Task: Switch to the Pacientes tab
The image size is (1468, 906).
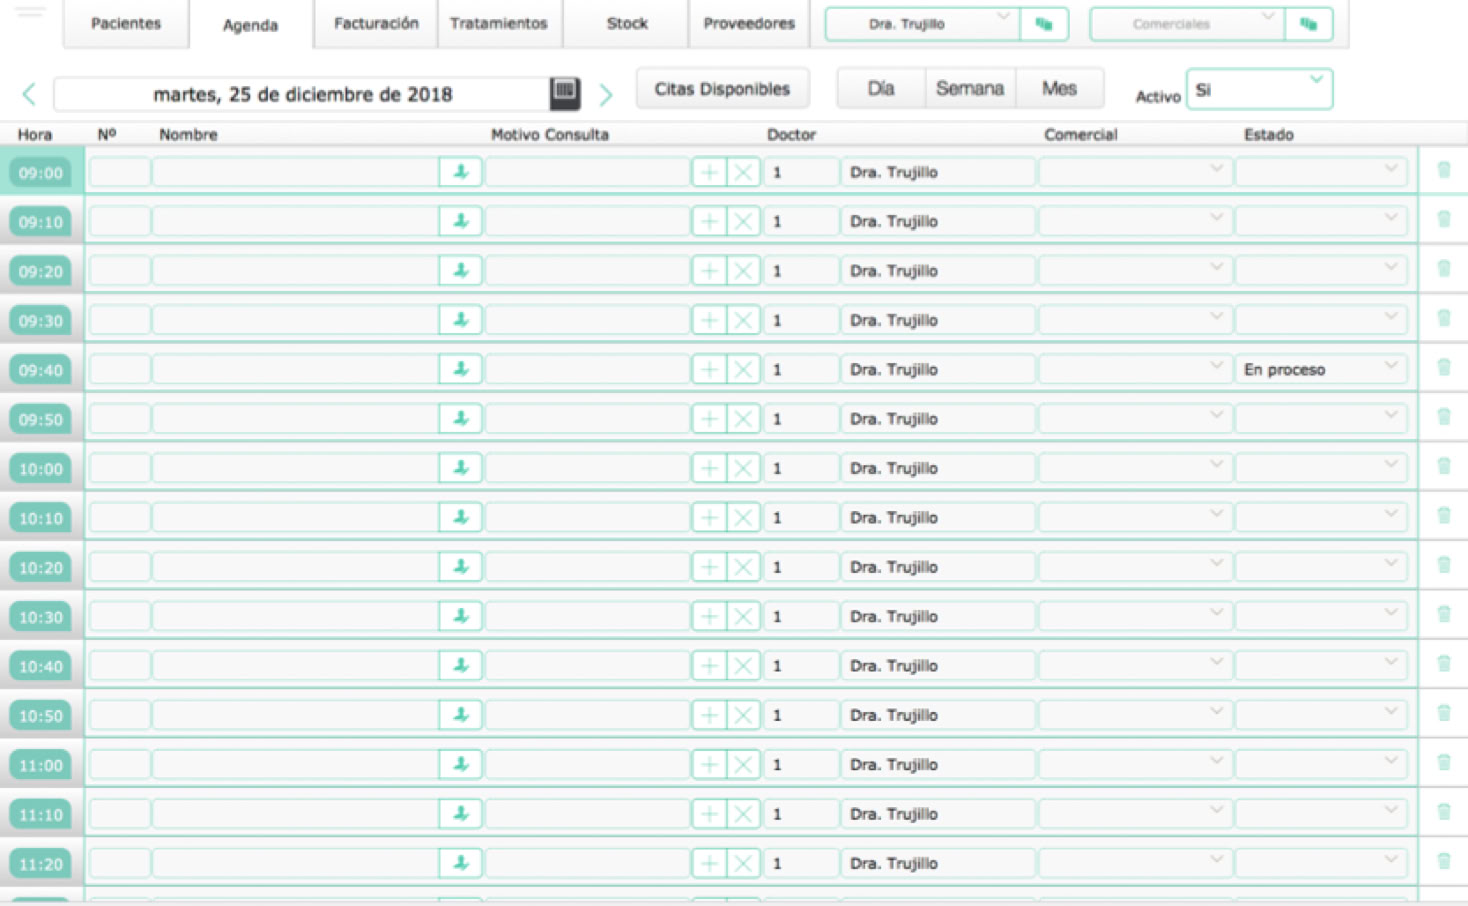Action: coord(126,24)
